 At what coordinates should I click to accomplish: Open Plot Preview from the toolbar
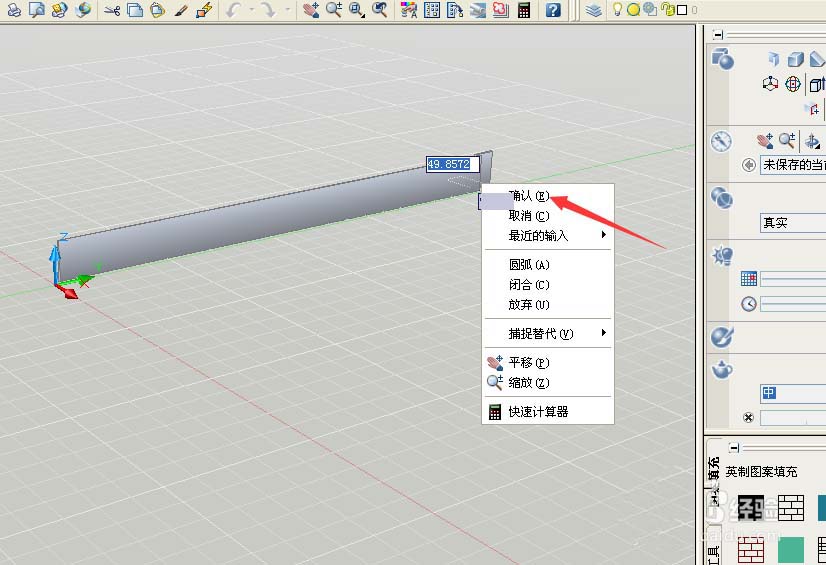click(x=37, y=9)
